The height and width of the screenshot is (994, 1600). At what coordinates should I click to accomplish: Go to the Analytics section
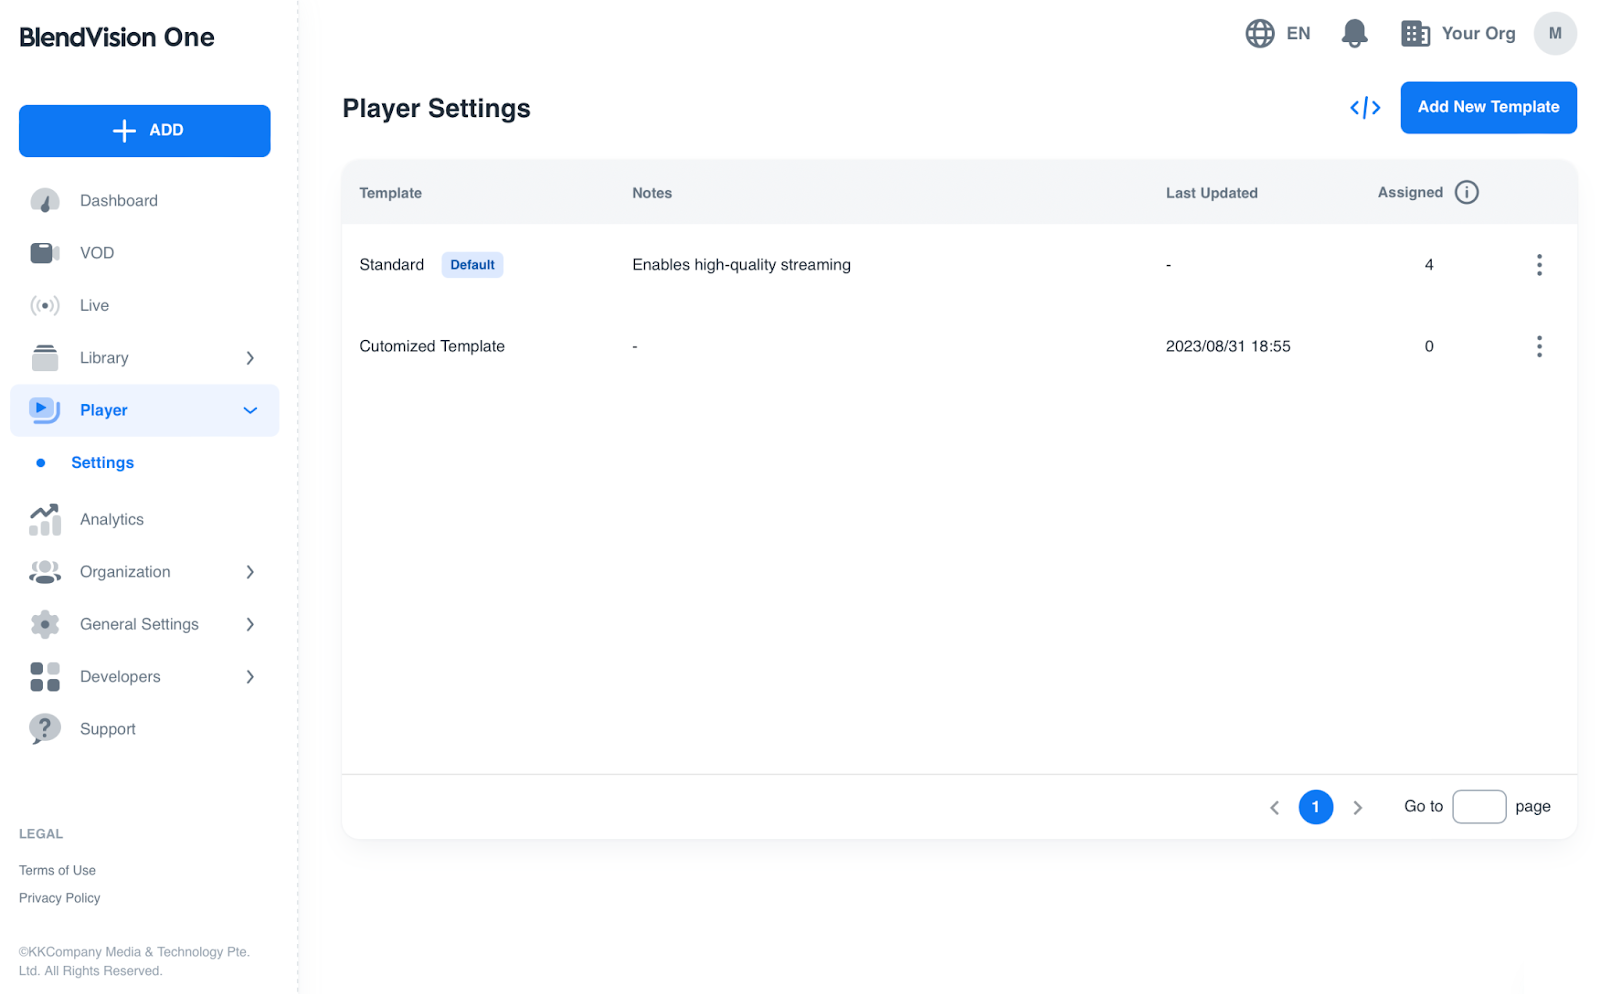[x=111, y=520]
